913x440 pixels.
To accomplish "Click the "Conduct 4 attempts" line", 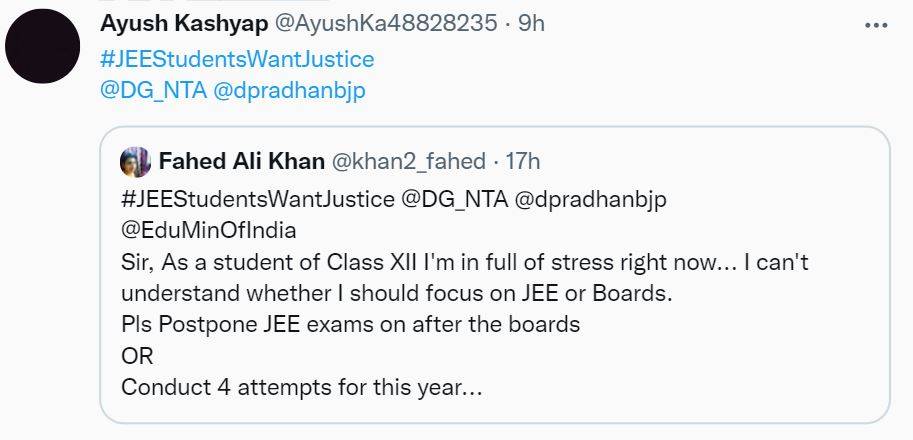I will (x=301, y=387).
